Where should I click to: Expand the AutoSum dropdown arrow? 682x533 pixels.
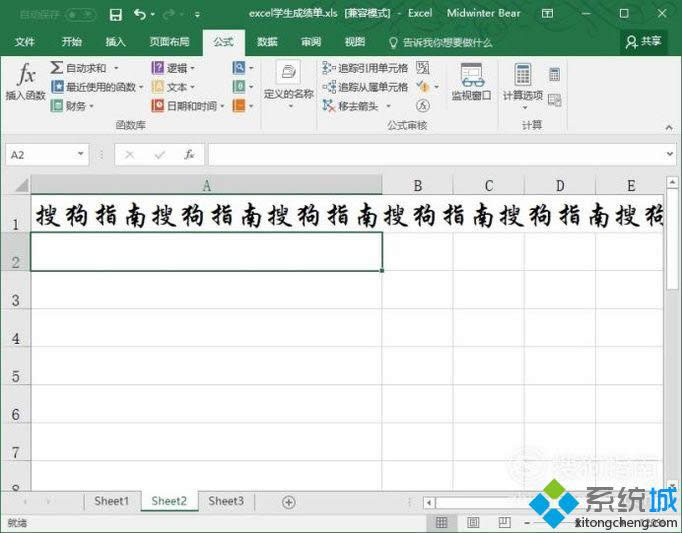point(116,68)
